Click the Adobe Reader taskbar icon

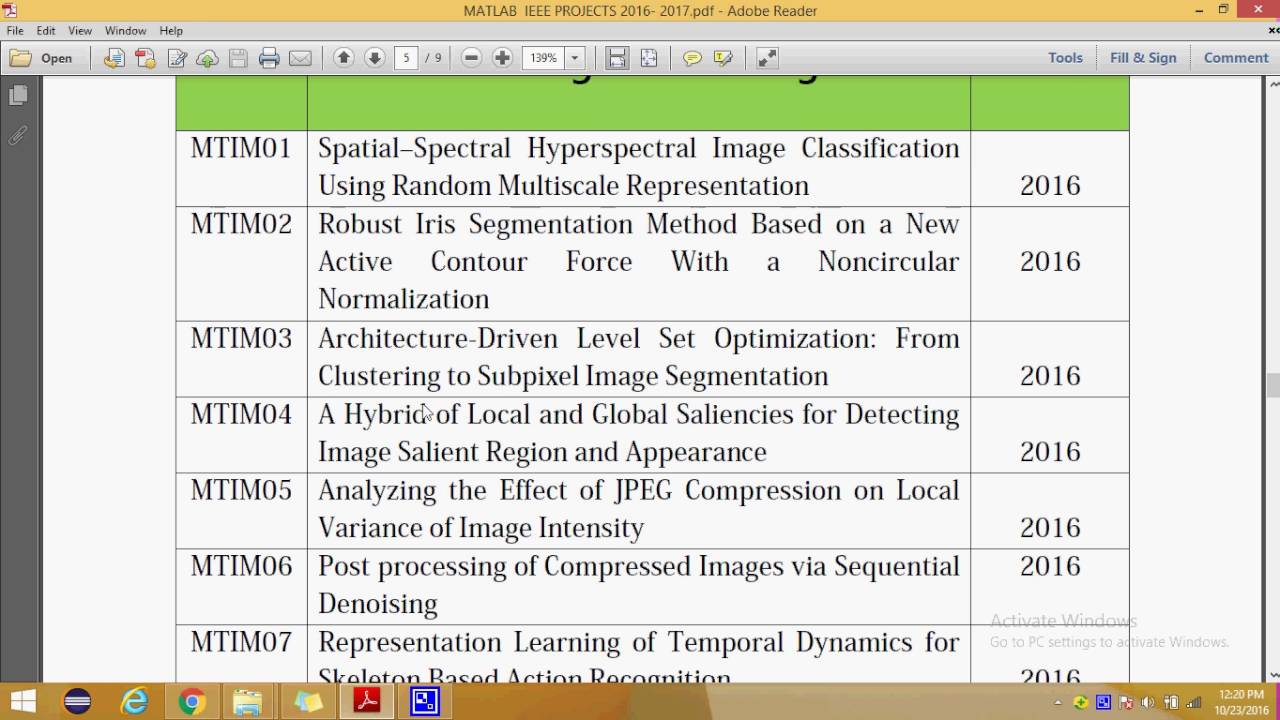click(x=367, y=702)
